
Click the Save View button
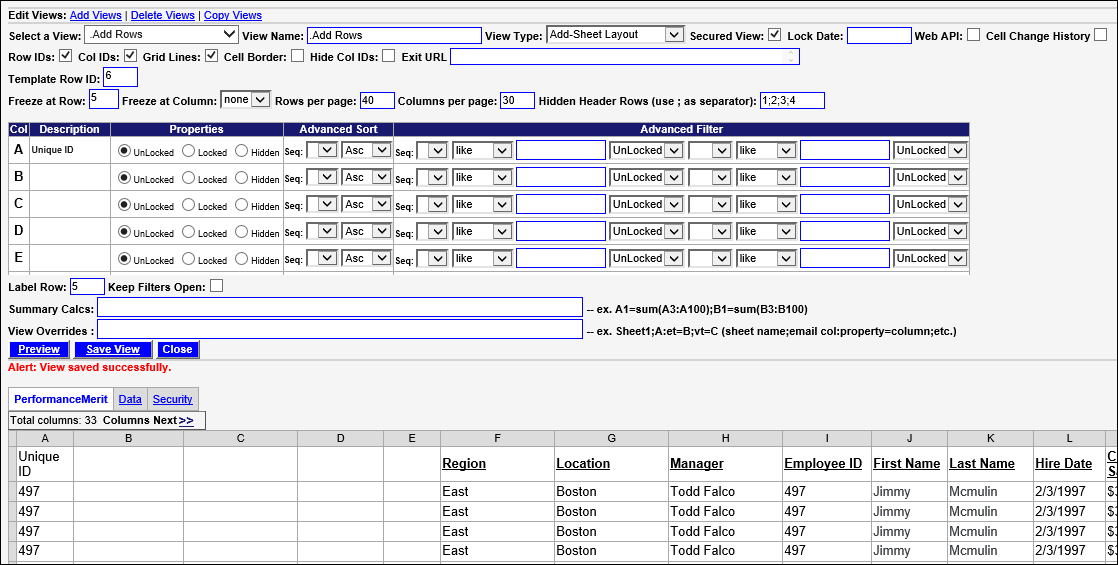pyautogui.click(x=113, y=350)
